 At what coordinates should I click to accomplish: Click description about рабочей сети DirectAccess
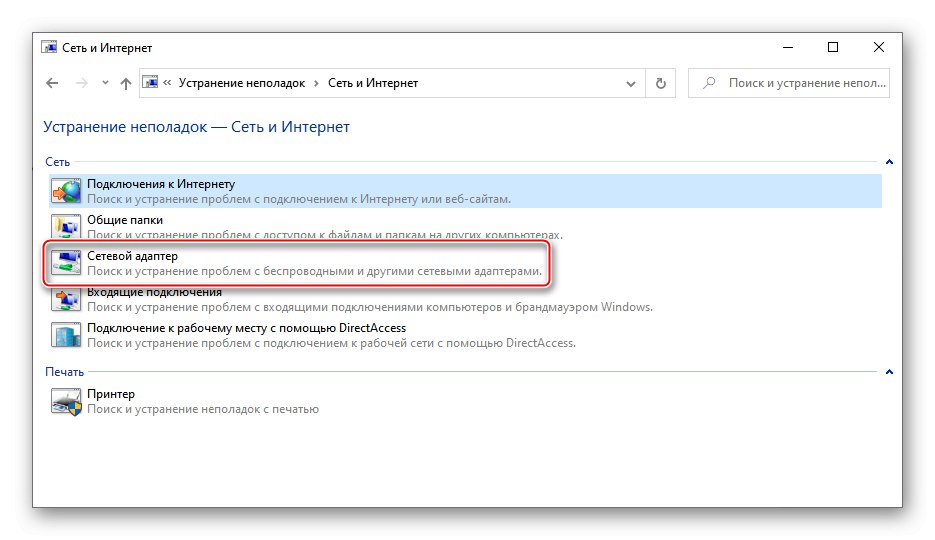tap(332, 343)
